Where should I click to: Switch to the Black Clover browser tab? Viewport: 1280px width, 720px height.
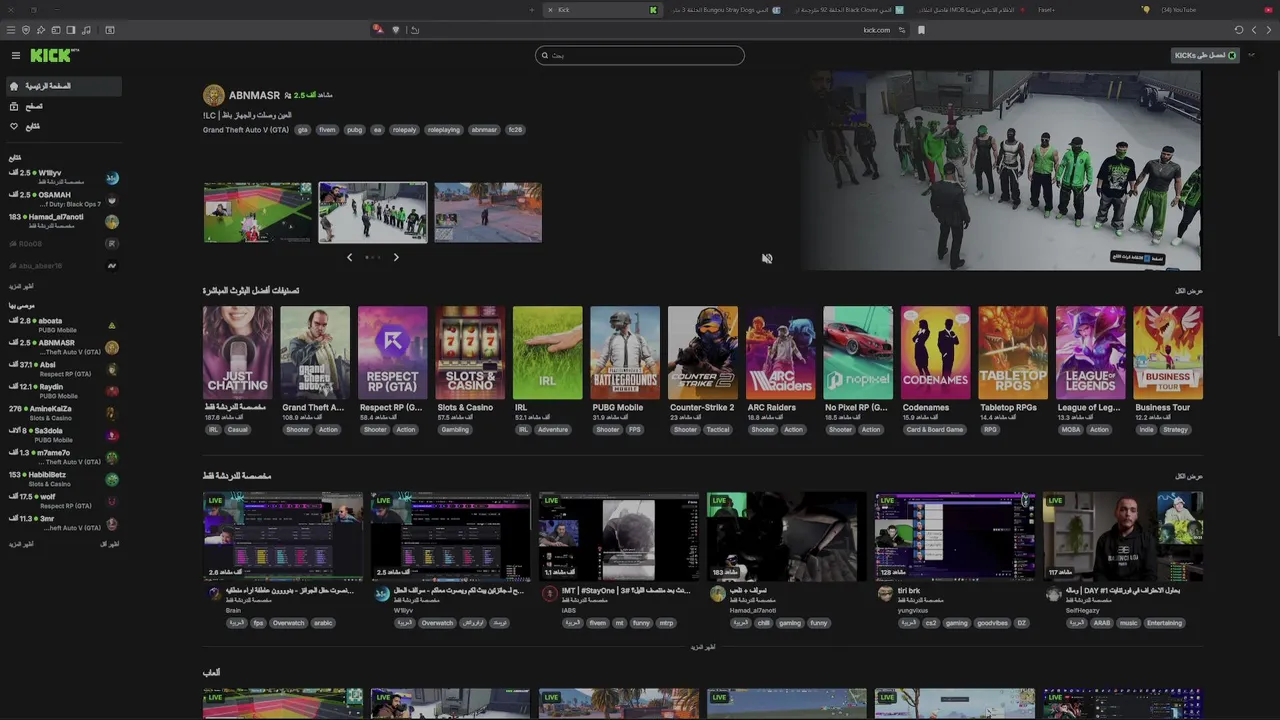[x=850, y=10]
